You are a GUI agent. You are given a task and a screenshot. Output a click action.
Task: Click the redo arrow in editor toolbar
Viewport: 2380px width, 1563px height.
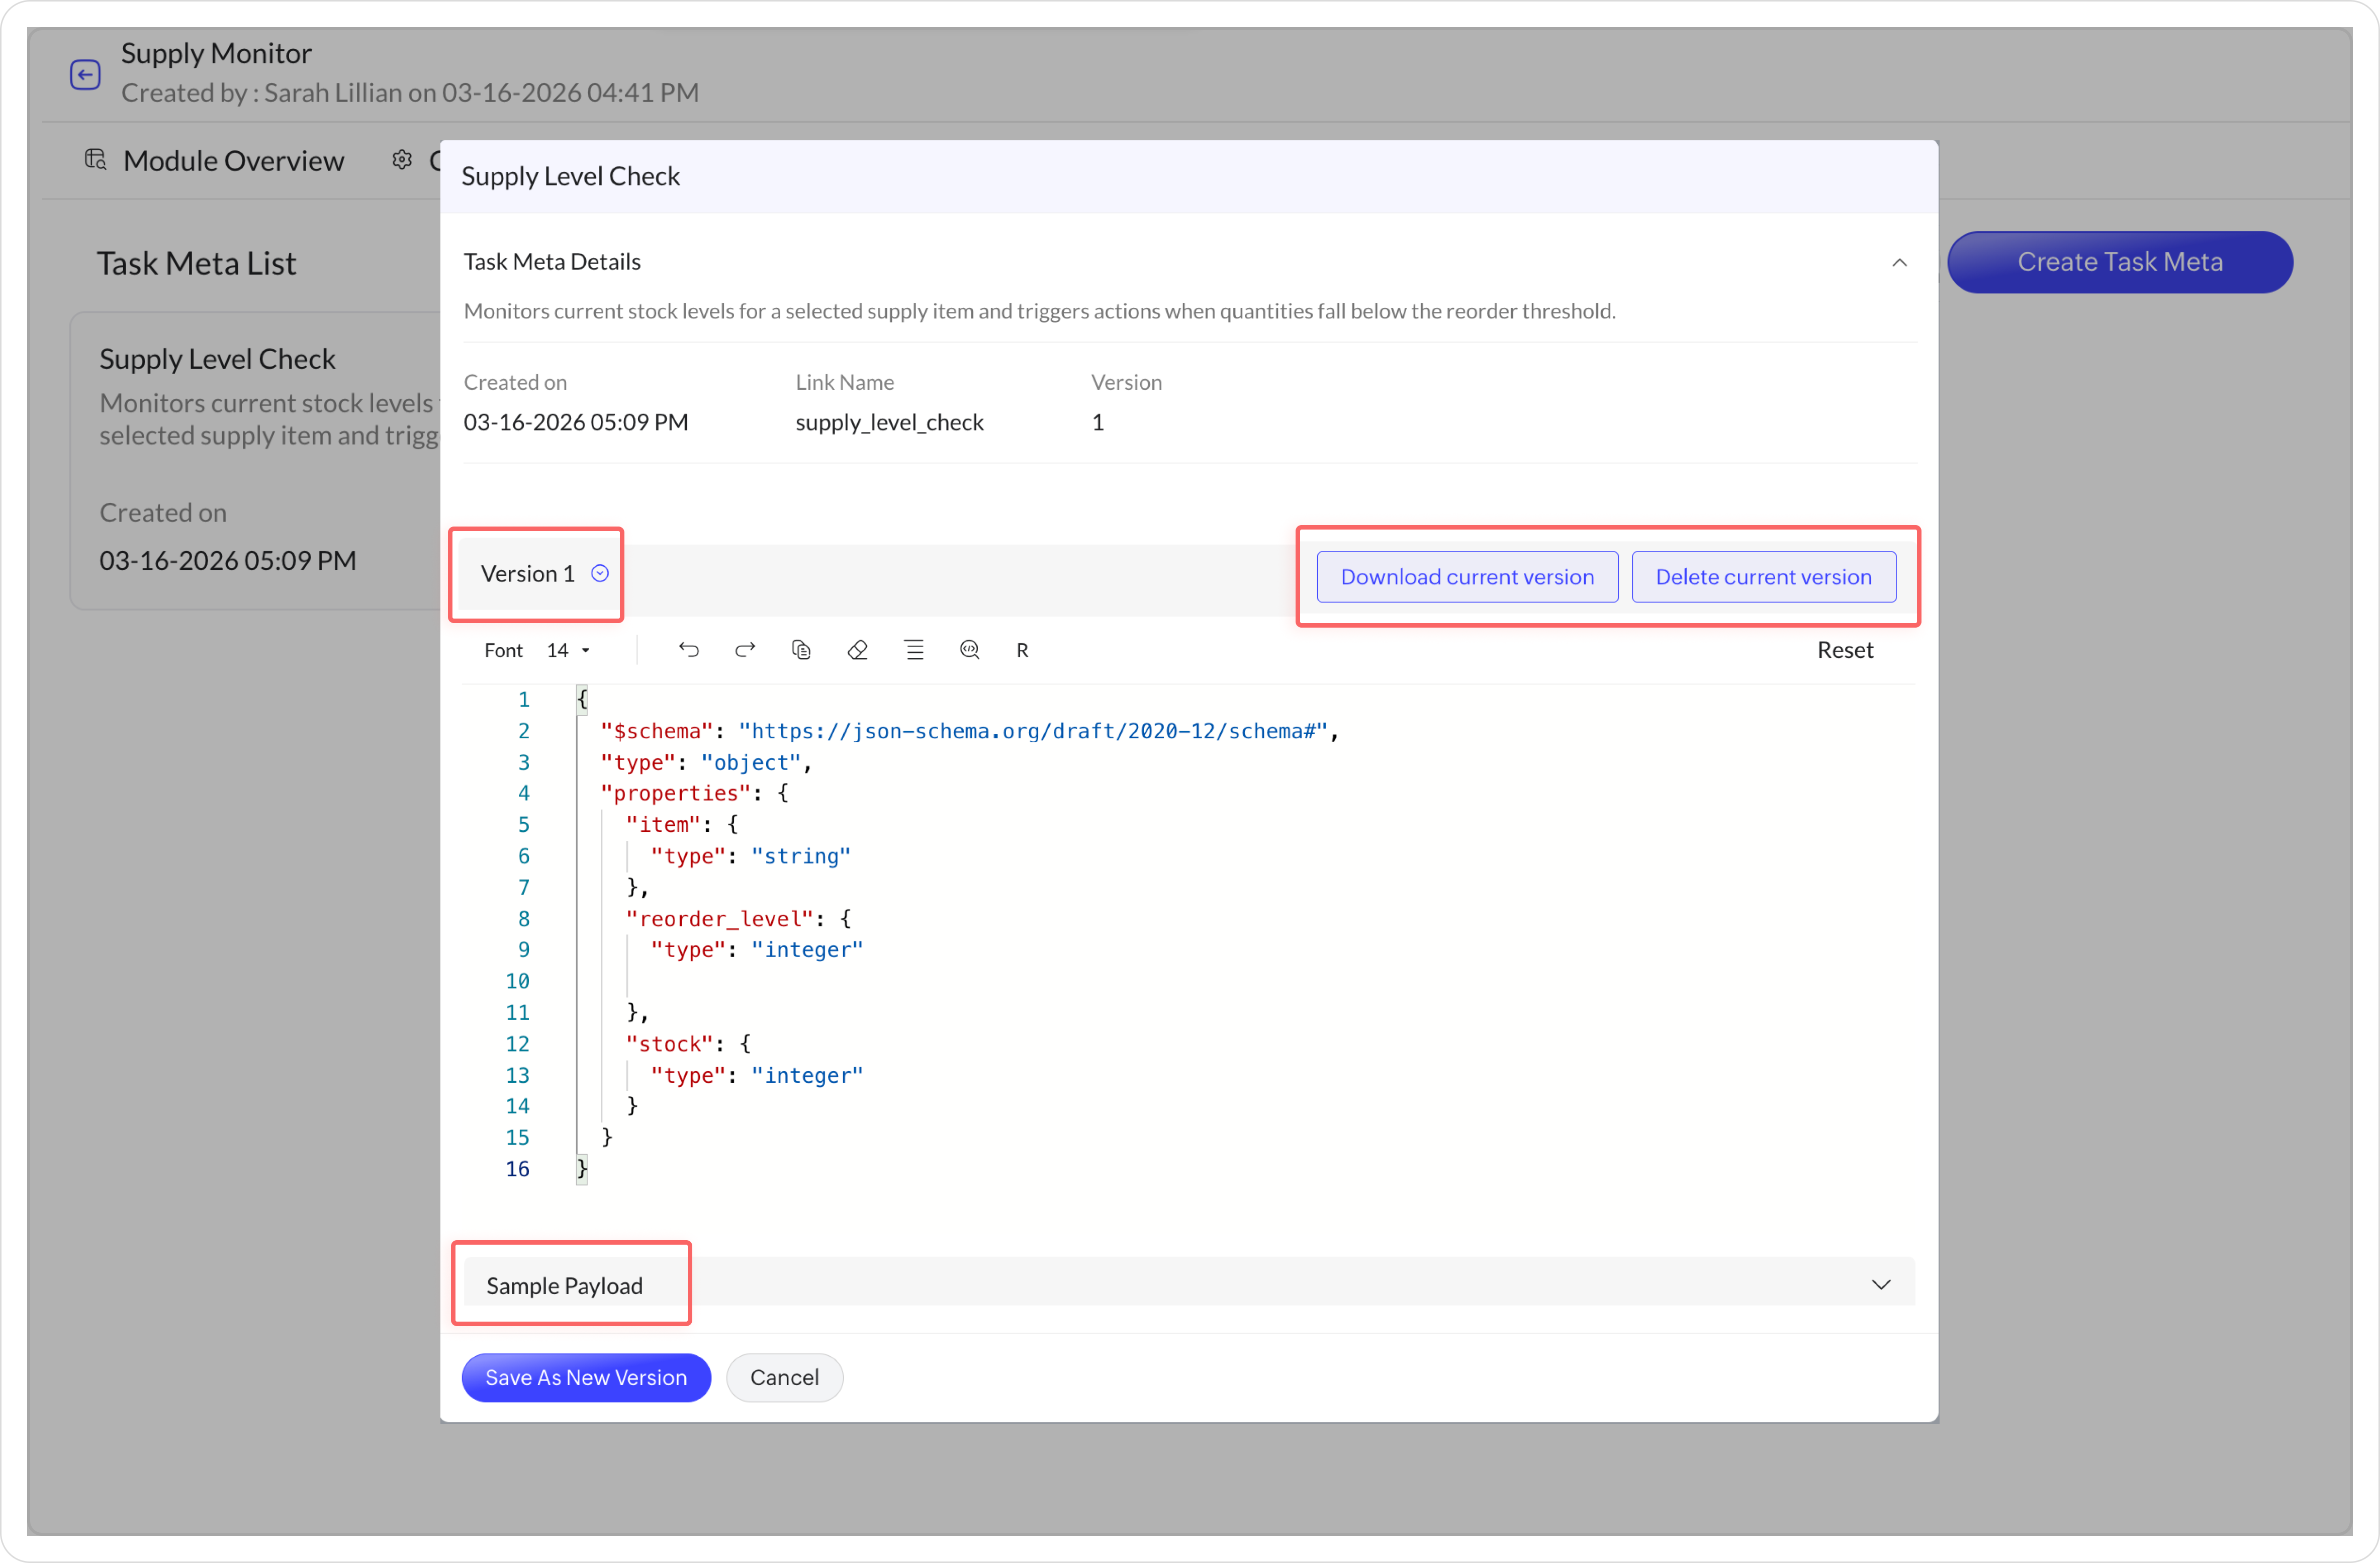[745, 650]
